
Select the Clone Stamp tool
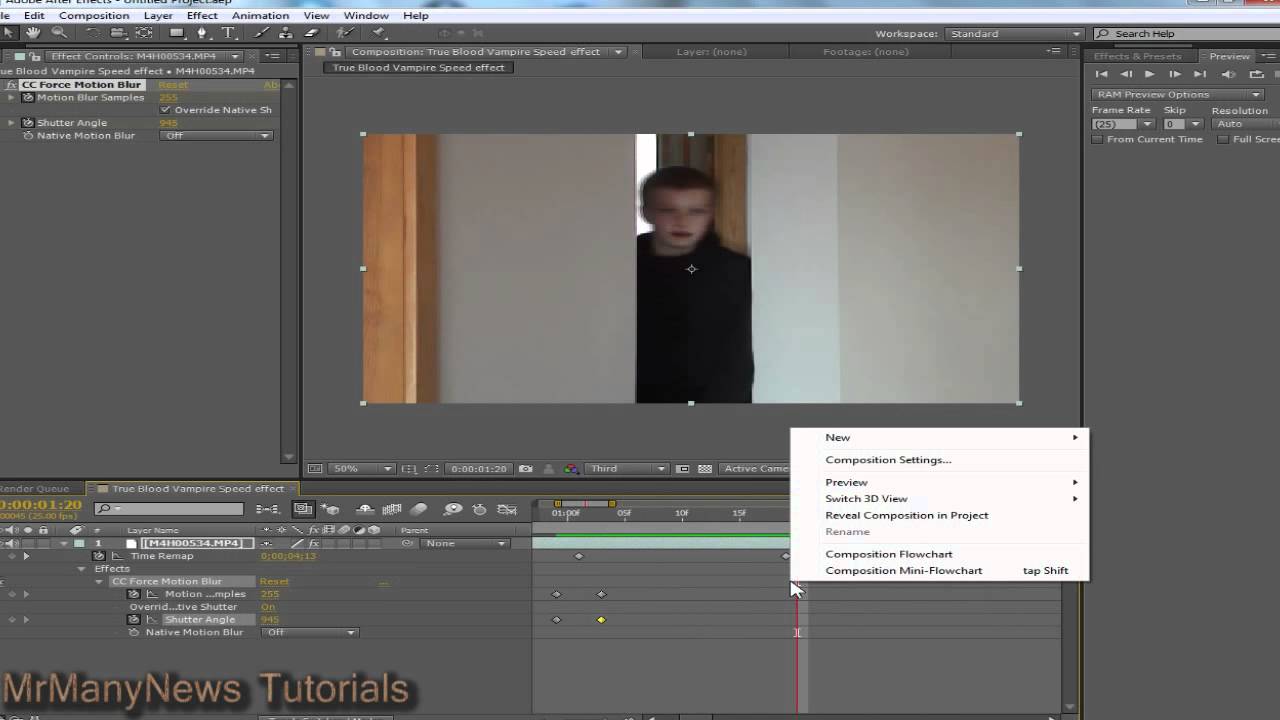click(286, 33)
